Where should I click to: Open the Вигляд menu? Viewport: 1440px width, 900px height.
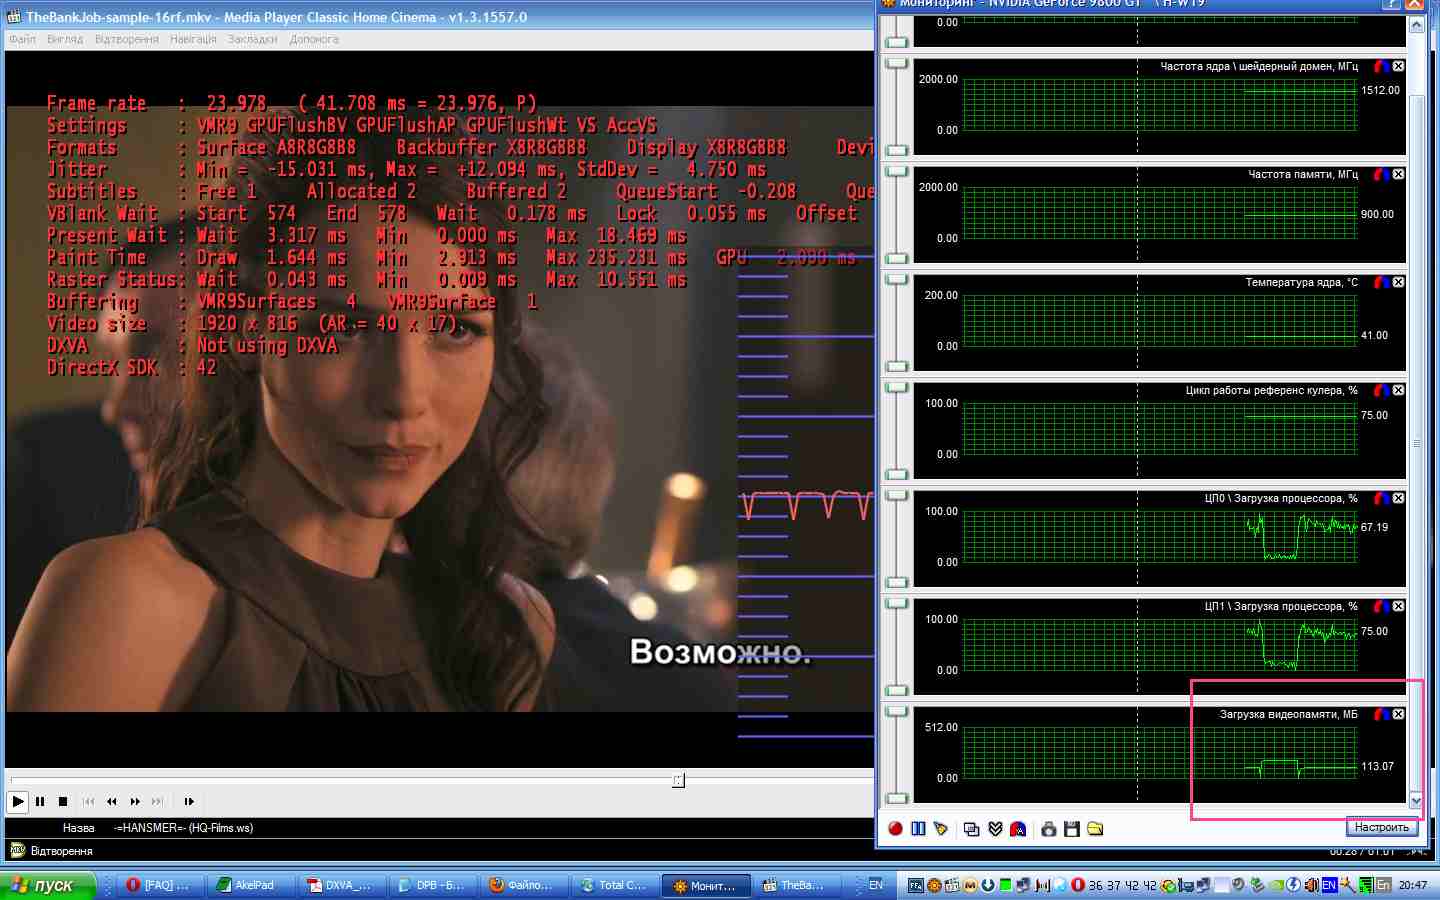(65, 39)
